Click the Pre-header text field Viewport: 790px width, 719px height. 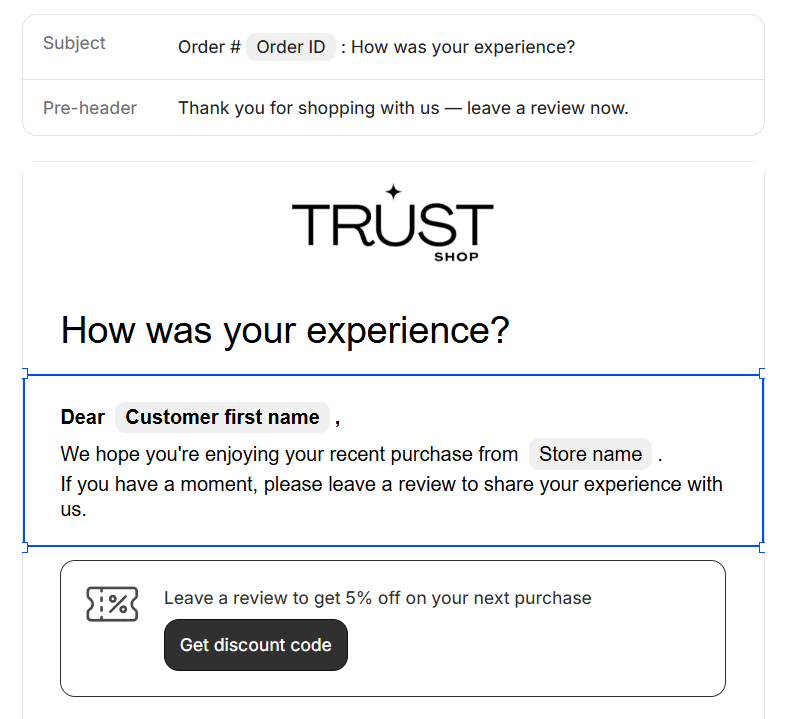point(403,108)
